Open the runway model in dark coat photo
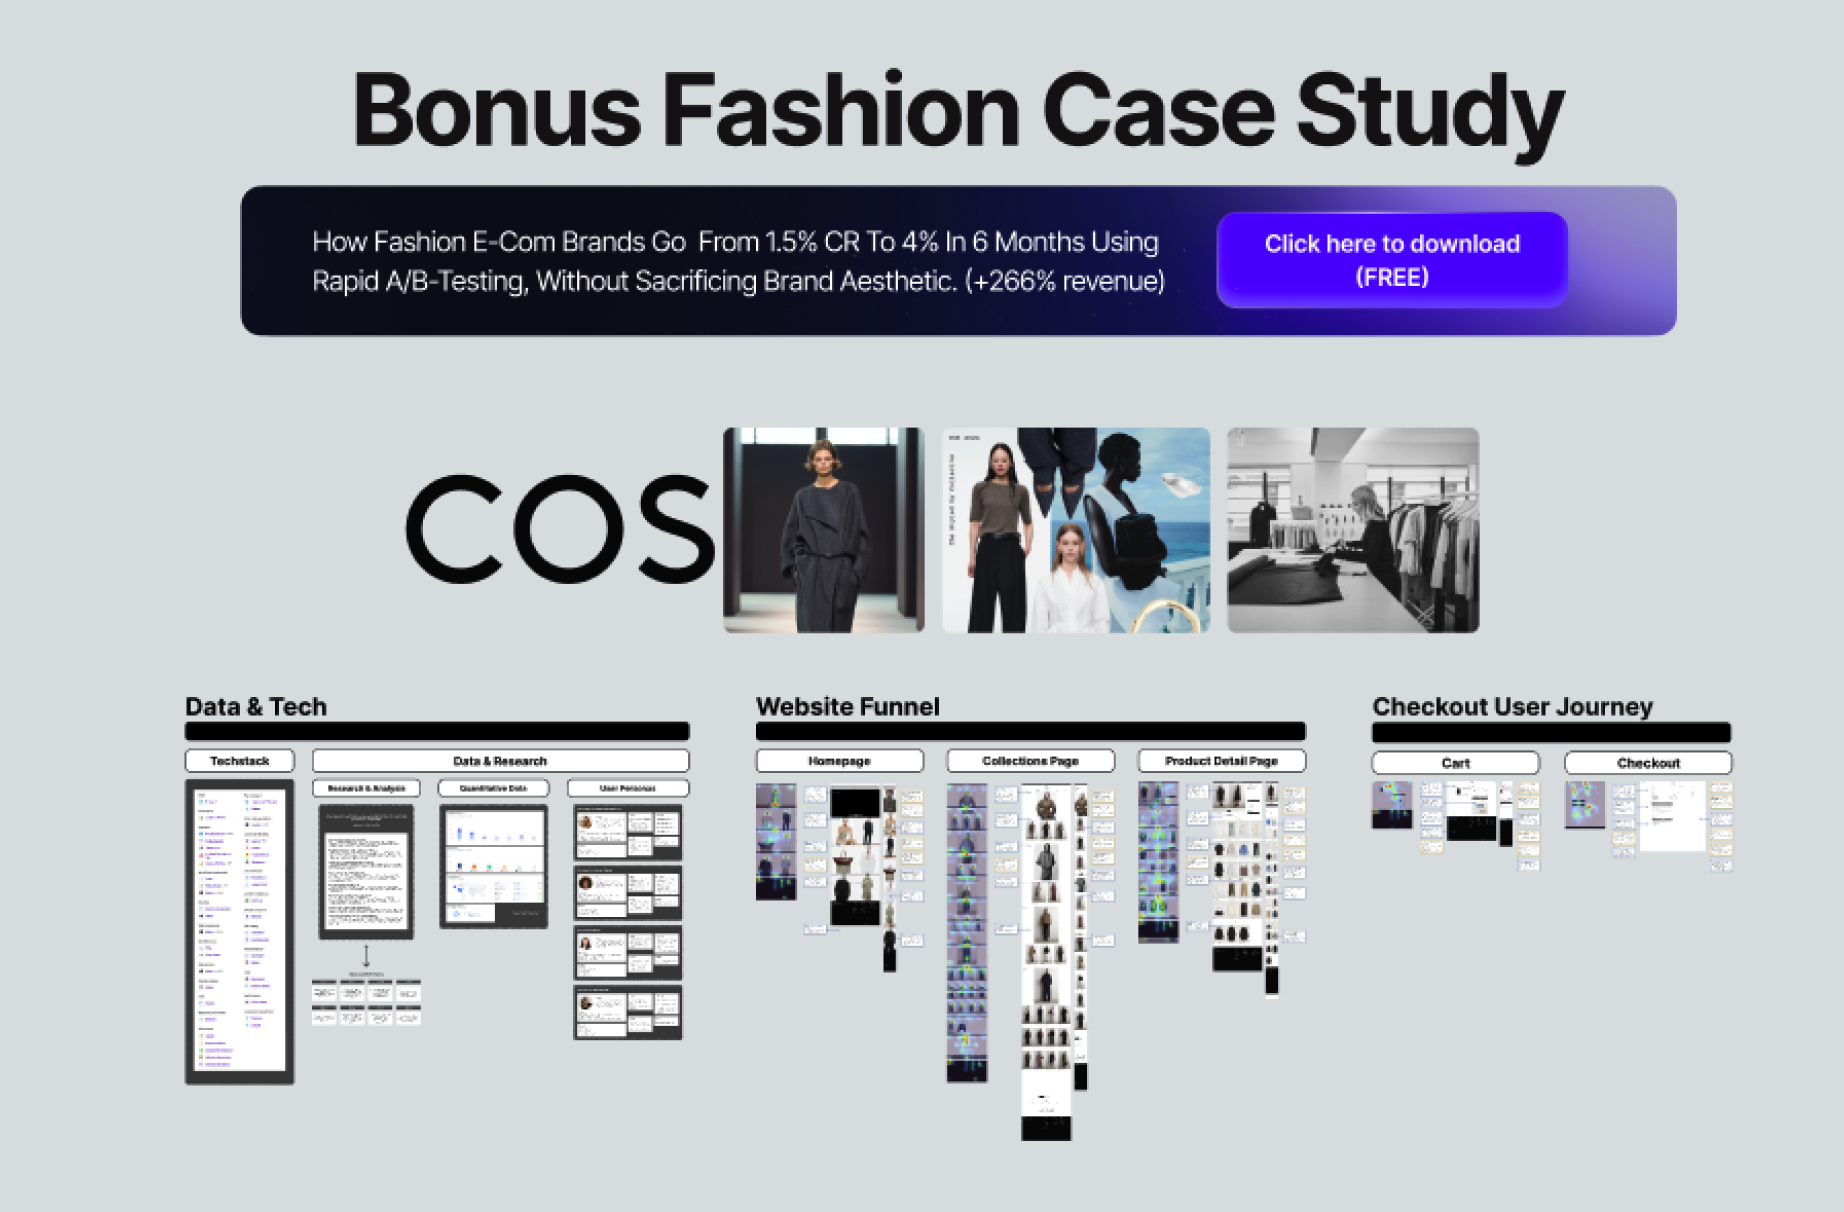 (x=823, y=530)
